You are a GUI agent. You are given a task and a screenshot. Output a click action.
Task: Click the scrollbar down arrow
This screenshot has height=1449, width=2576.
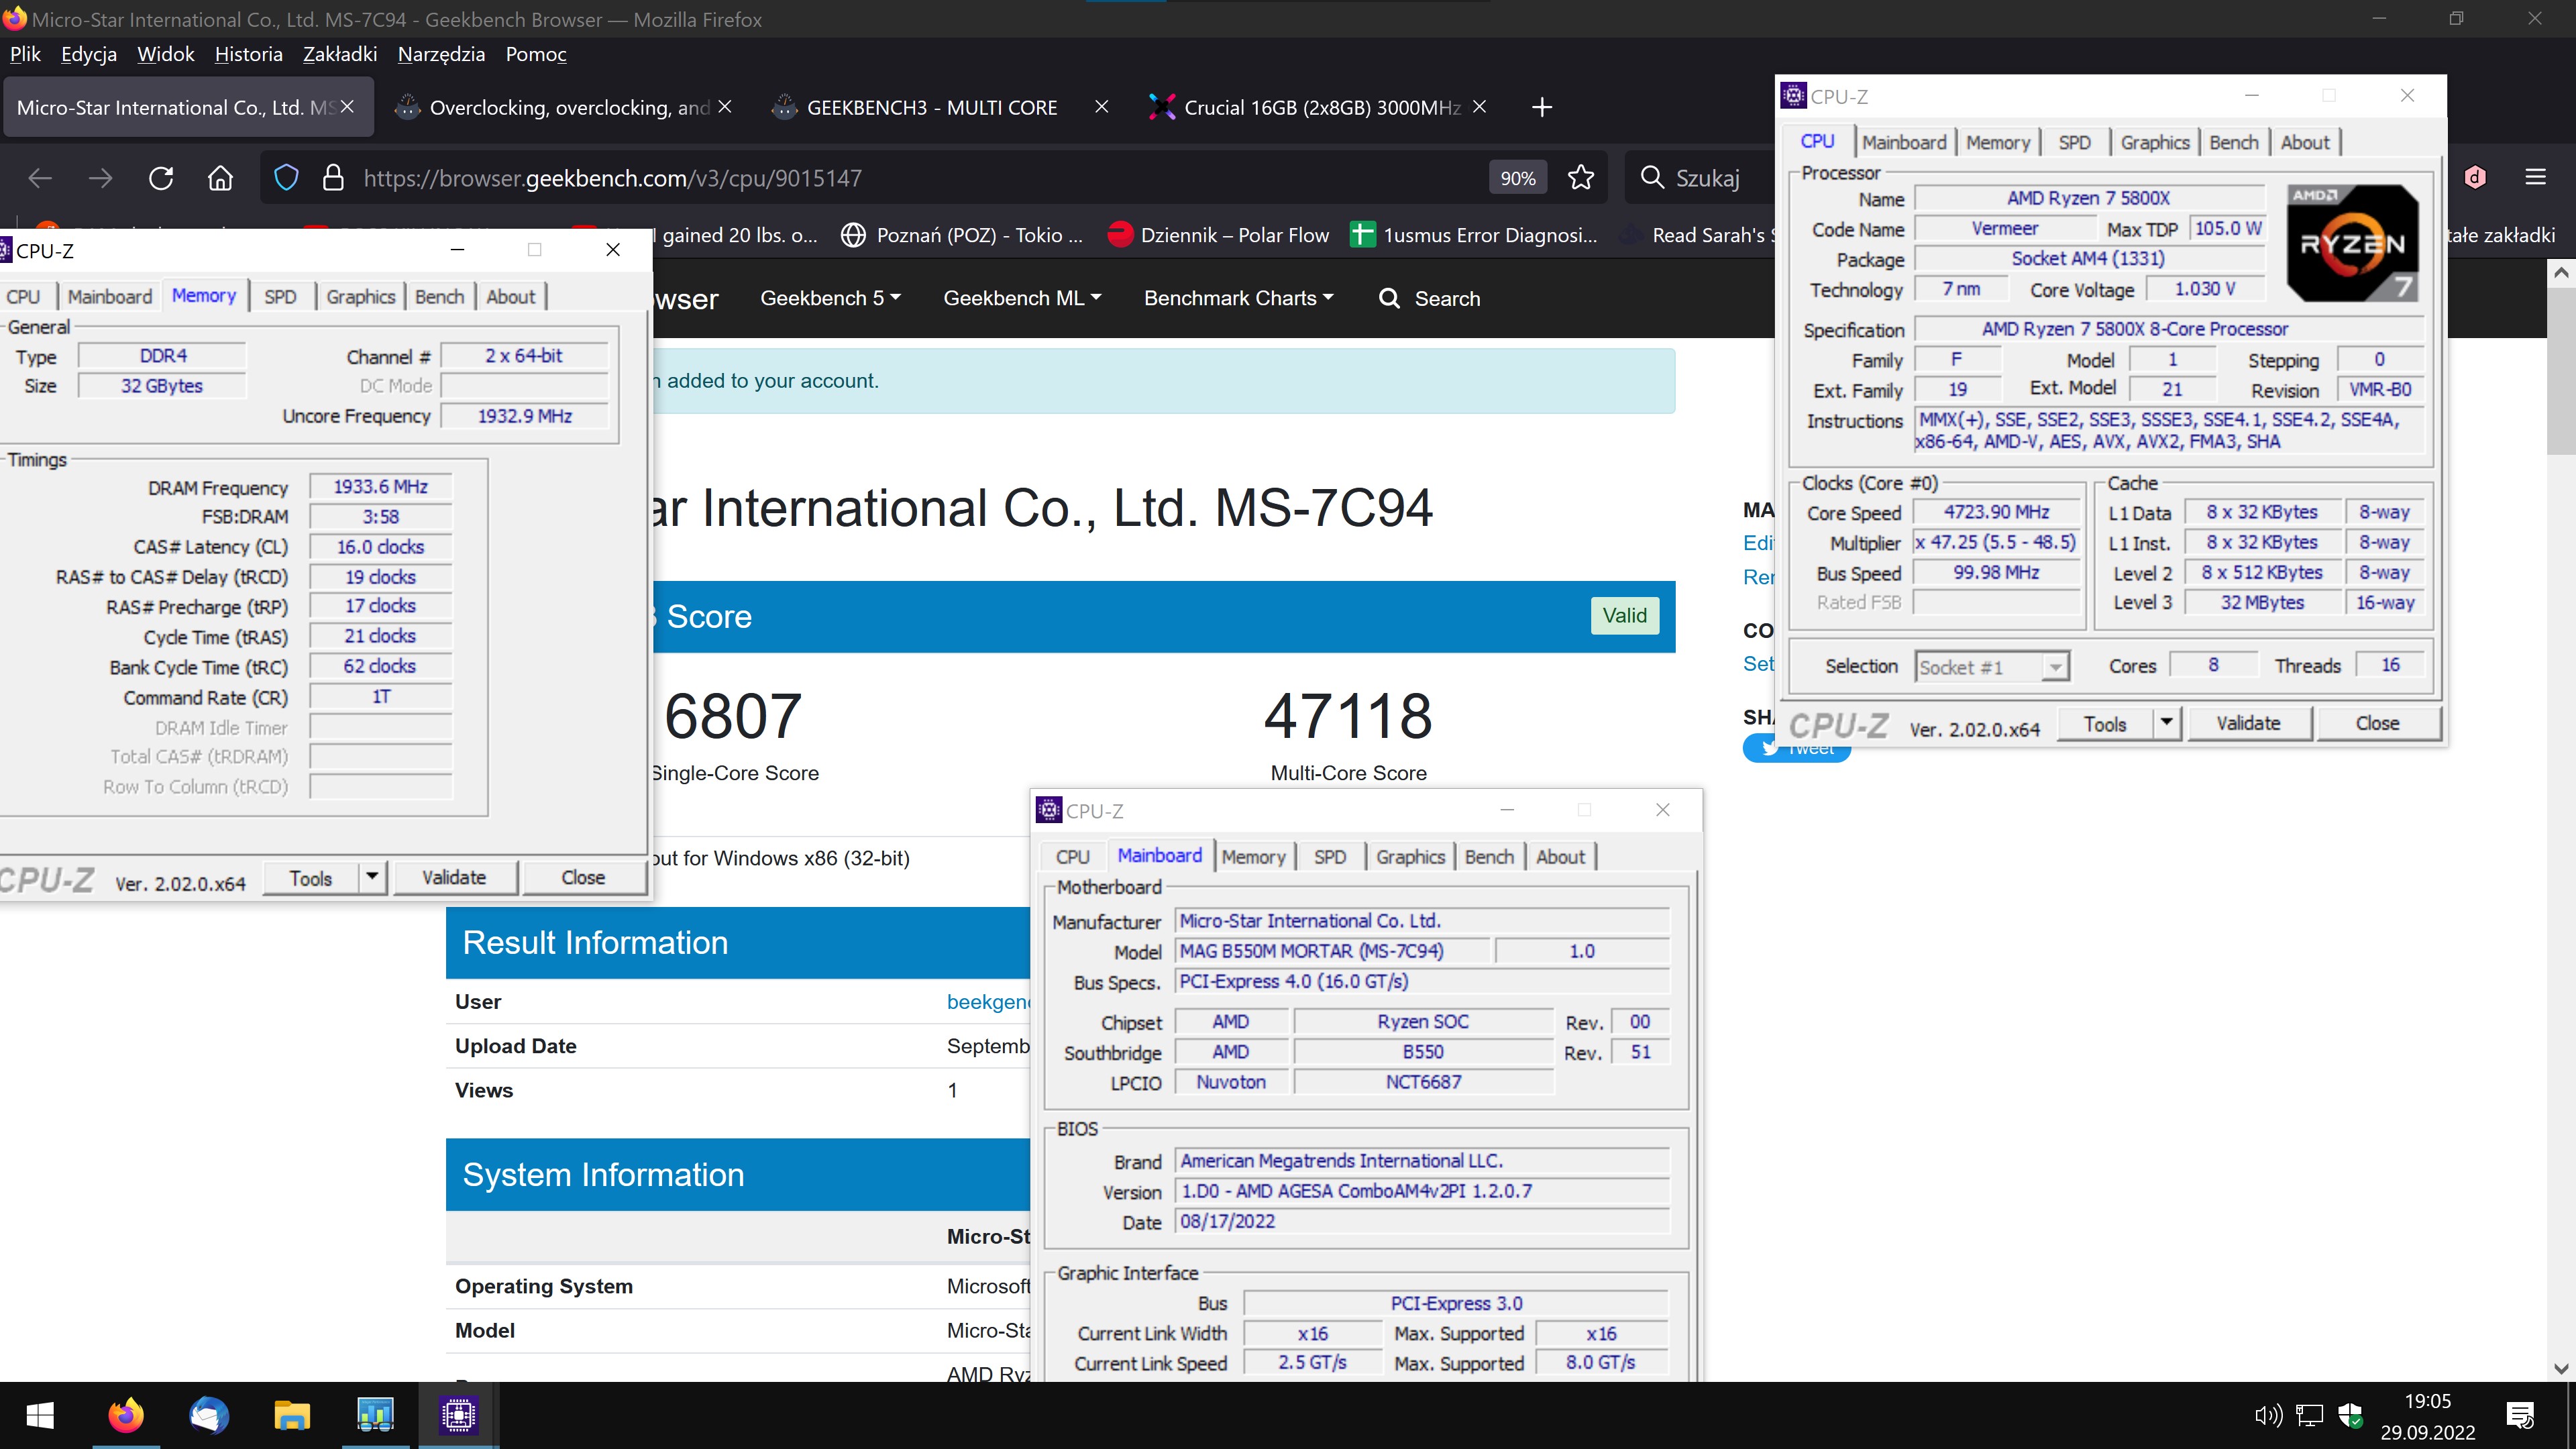pyautogui.click(x=2560, y=1368)
